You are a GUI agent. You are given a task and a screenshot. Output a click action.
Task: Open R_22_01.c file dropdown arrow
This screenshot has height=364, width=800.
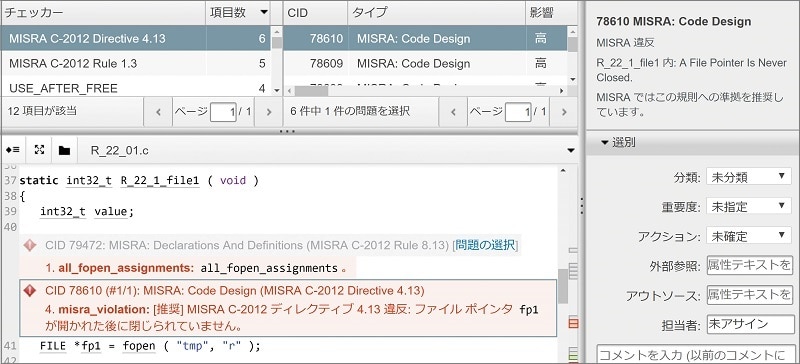(571, 151)
